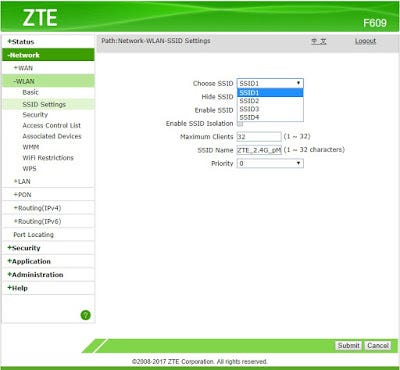This screenshot has height=370, width=400.
Task: Toggle the Enable SSID Isolation checkbox
Action: click(x=240, y=124)
